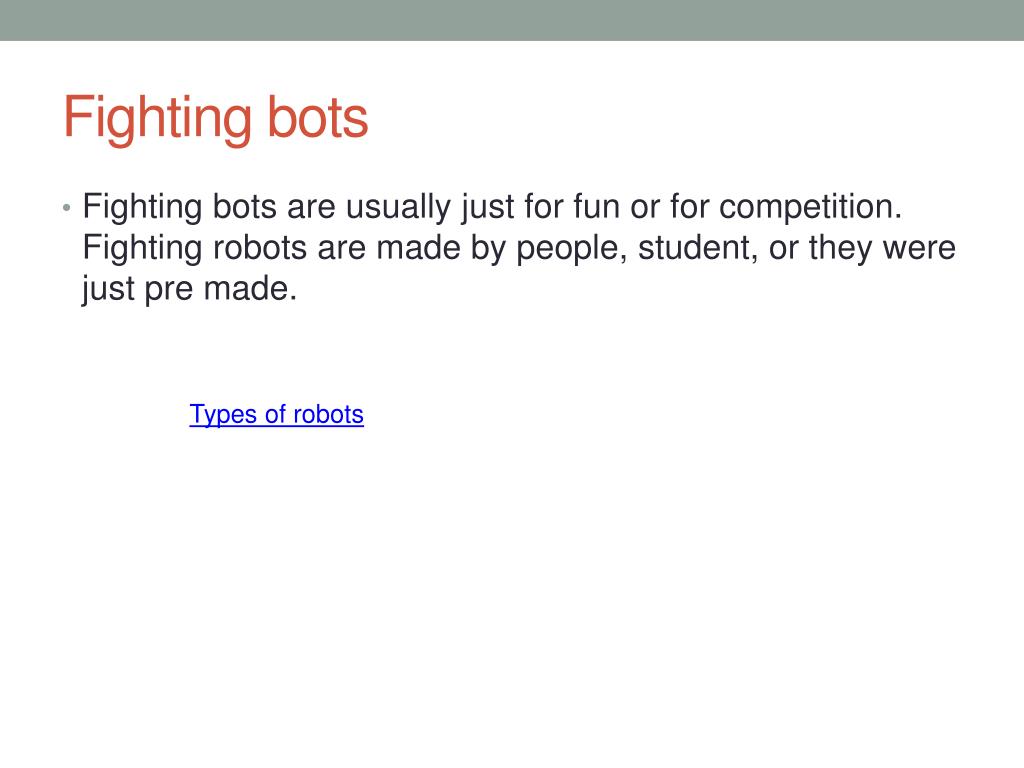Open the Types of robots hyperlink
The height and width of the screenshot is (768, 1024).
[x=276, y=415]
